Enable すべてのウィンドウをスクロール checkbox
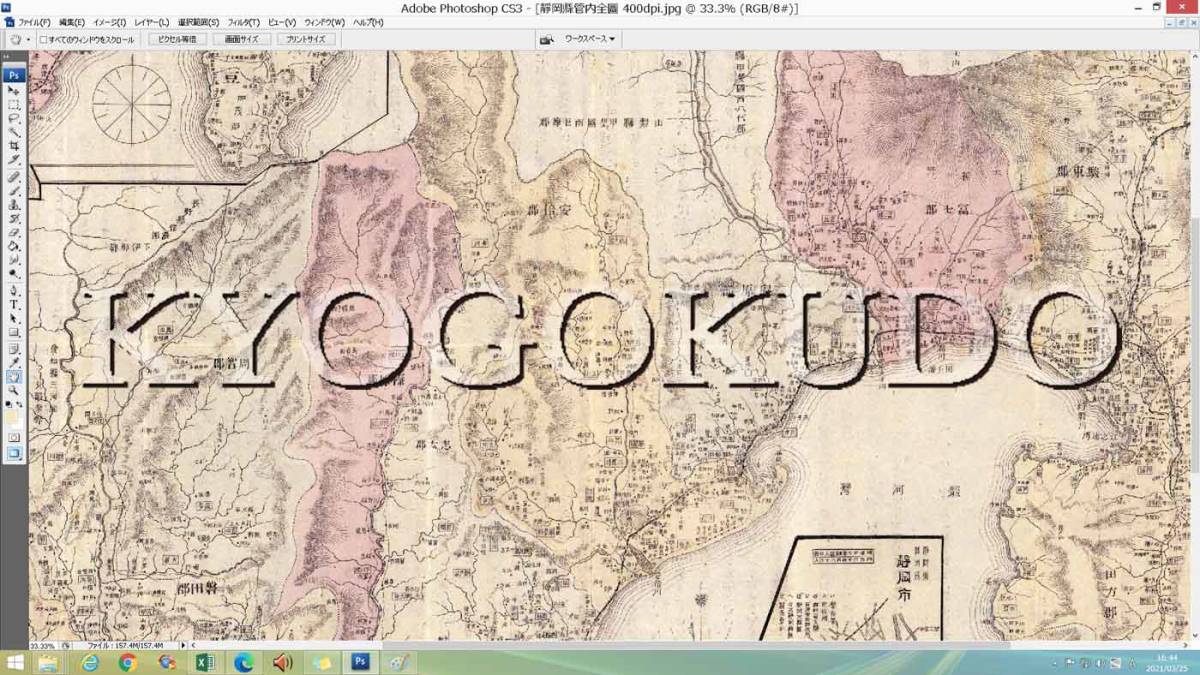1200x675 pixels. (44, 40)
